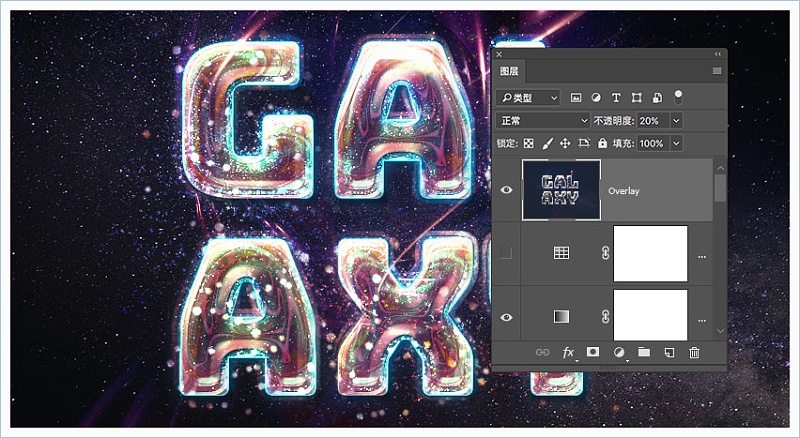
Task: Select the 图层 panel tab
Action: pyautogui.click(x=509, y=71)
